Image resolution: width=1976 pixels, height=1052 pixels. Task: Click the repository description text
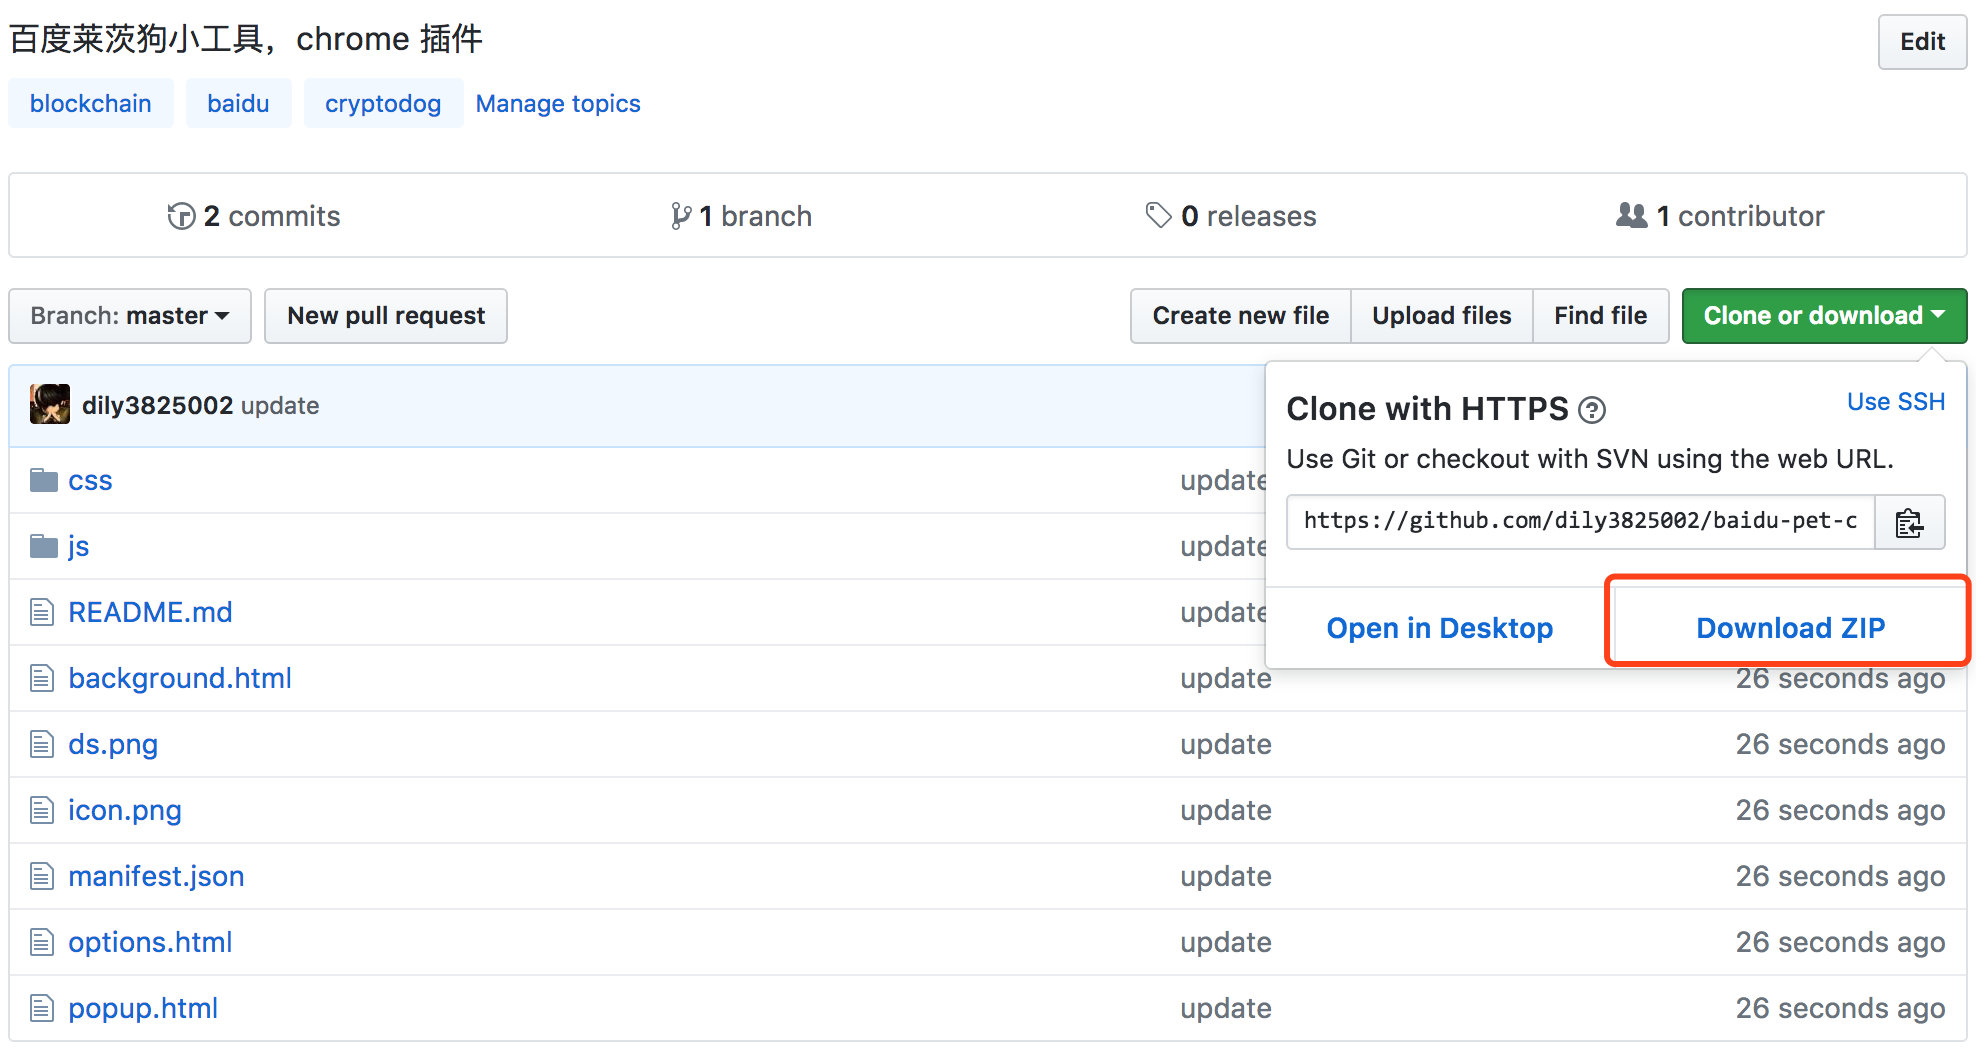point(246,39)
